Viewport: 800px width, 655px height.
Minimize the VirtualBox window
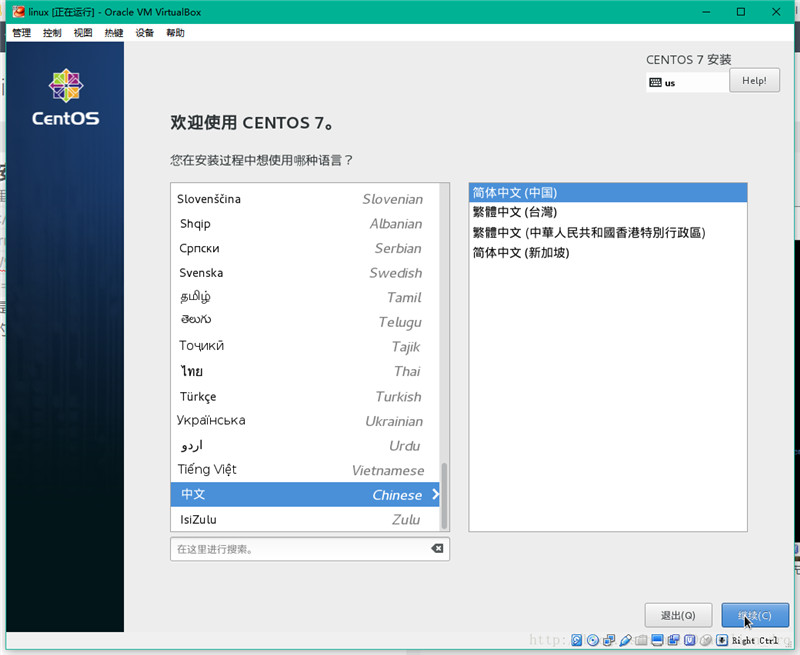click(x=706, y=12)
